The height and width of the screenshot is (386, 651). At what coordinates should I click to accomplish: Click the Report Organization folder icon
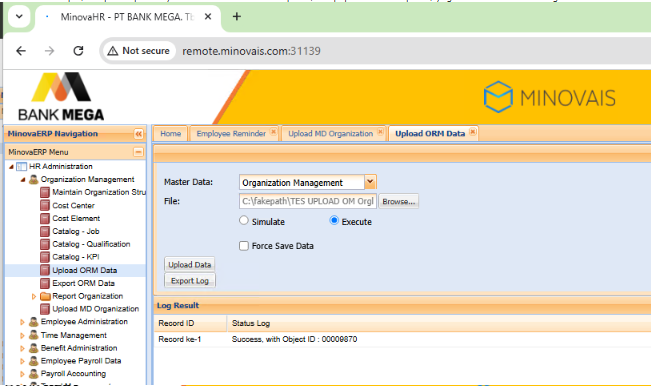45,296
